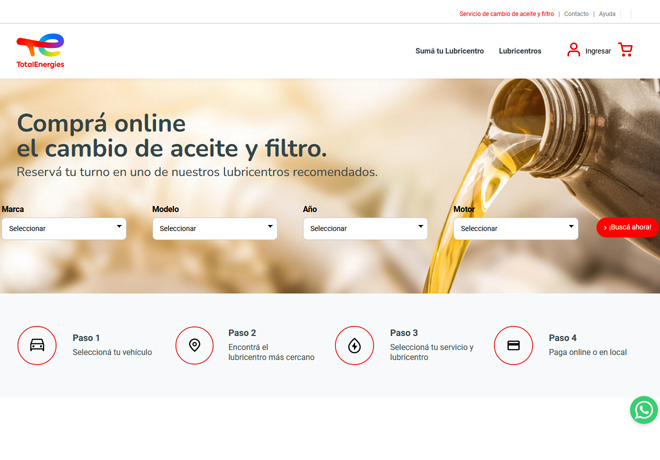Open WhatsApp chat bubble

[643, 410]
